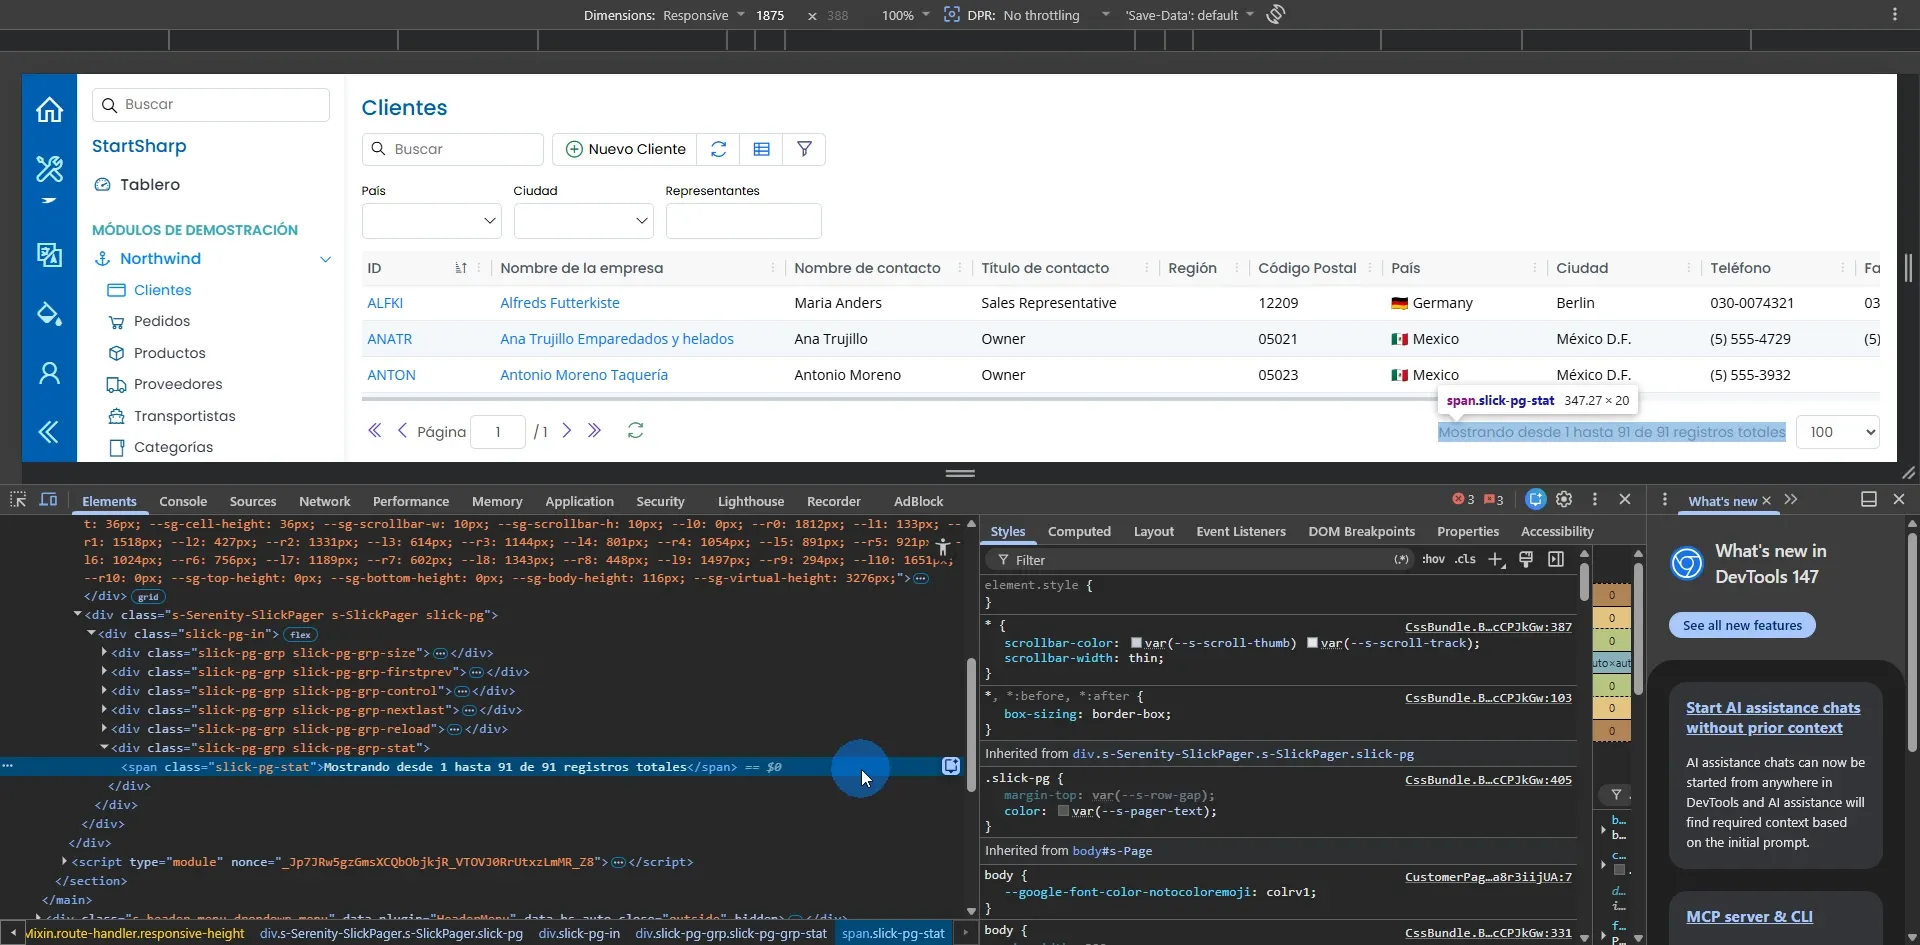Open Pedidos in the Northwind menu

[x=162, y=321]
